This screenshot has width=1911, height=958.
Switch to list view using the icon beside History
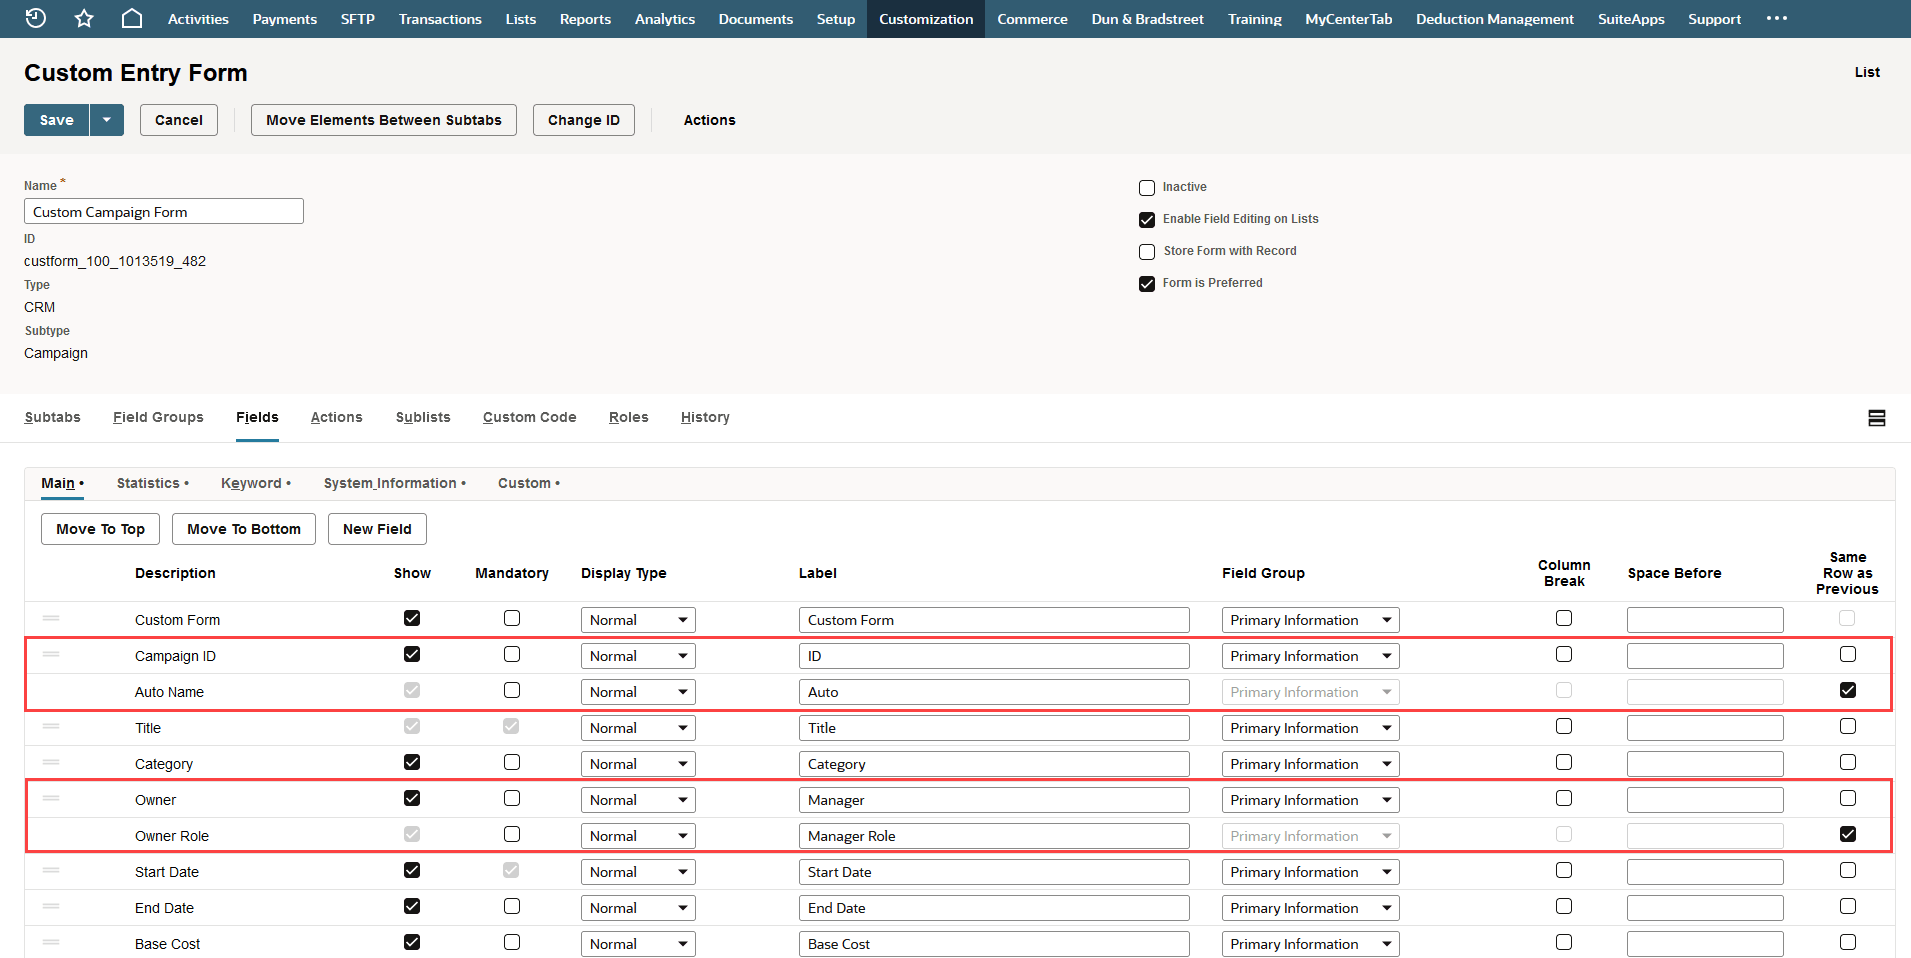tap(1877, 417)
